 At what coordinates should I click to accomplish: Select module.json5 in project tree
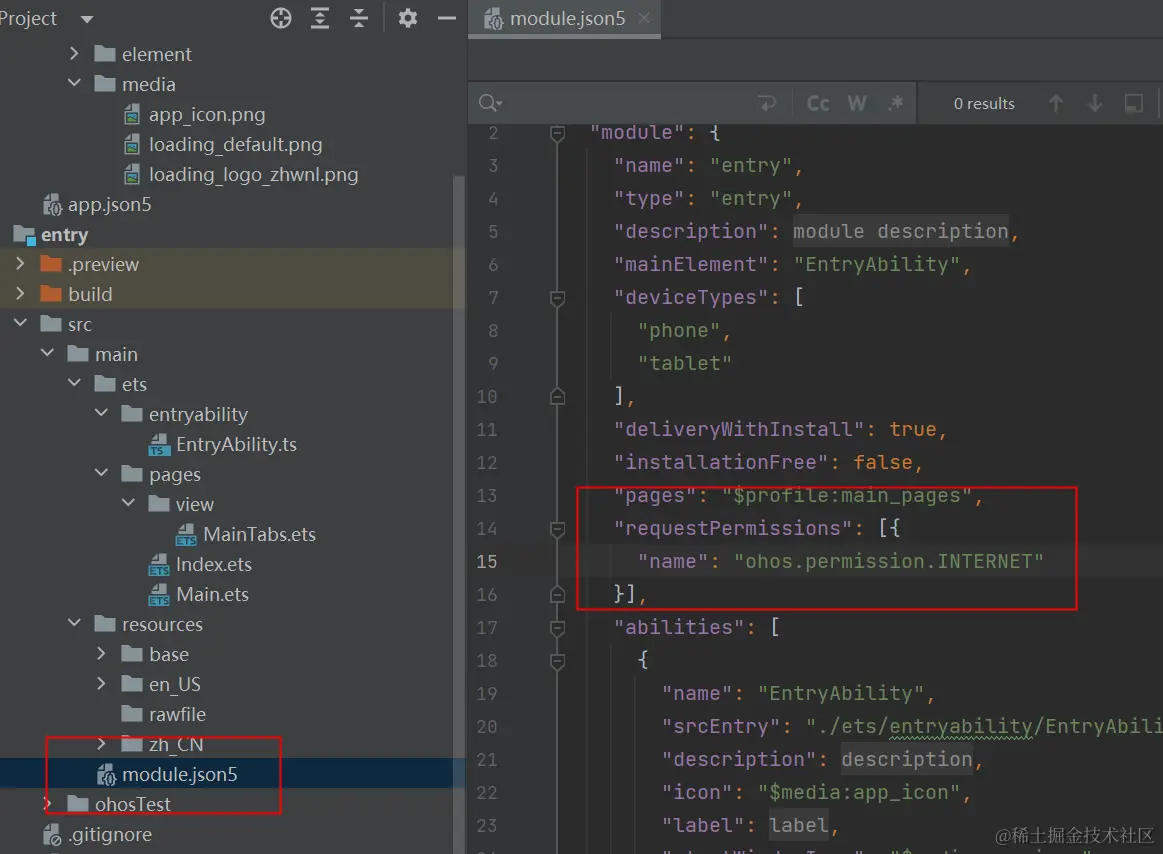pyautogui.click(x=179, y=774)
